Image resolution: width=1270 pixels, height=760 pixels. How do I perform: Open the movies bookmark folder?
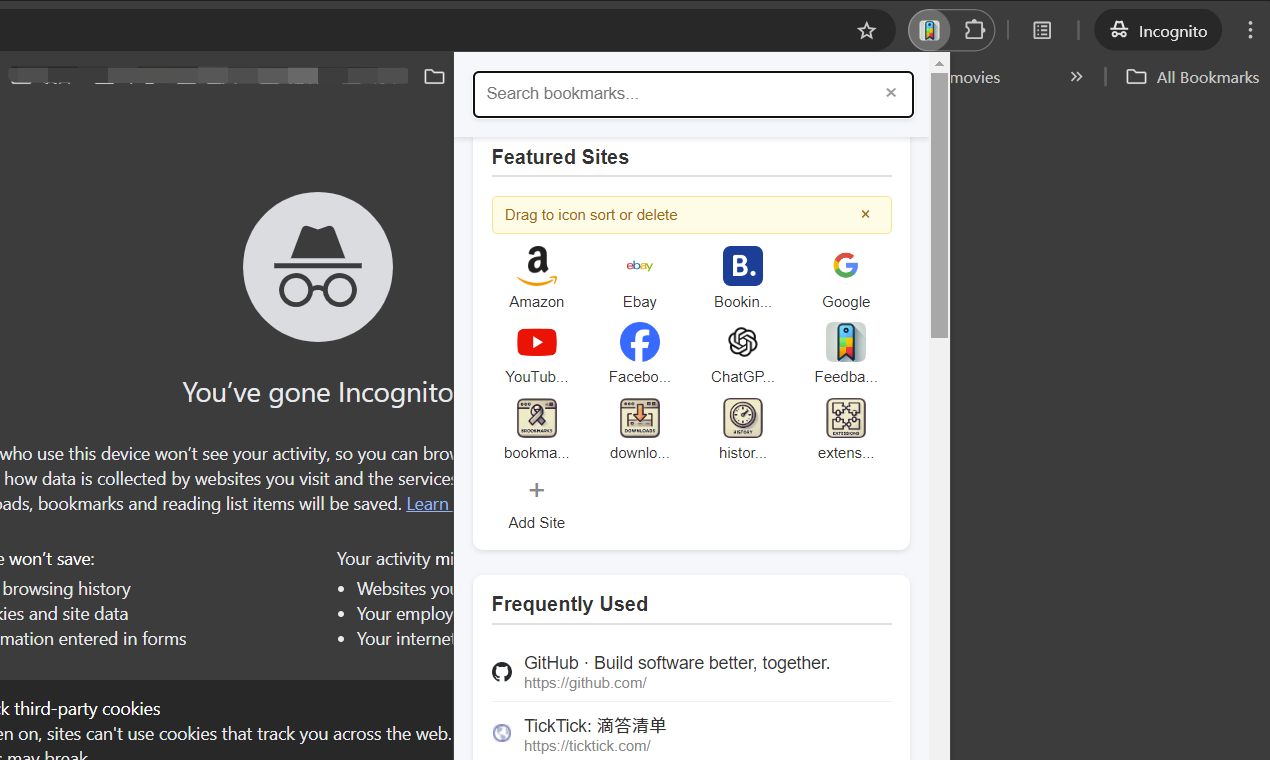tap(976, 77)
